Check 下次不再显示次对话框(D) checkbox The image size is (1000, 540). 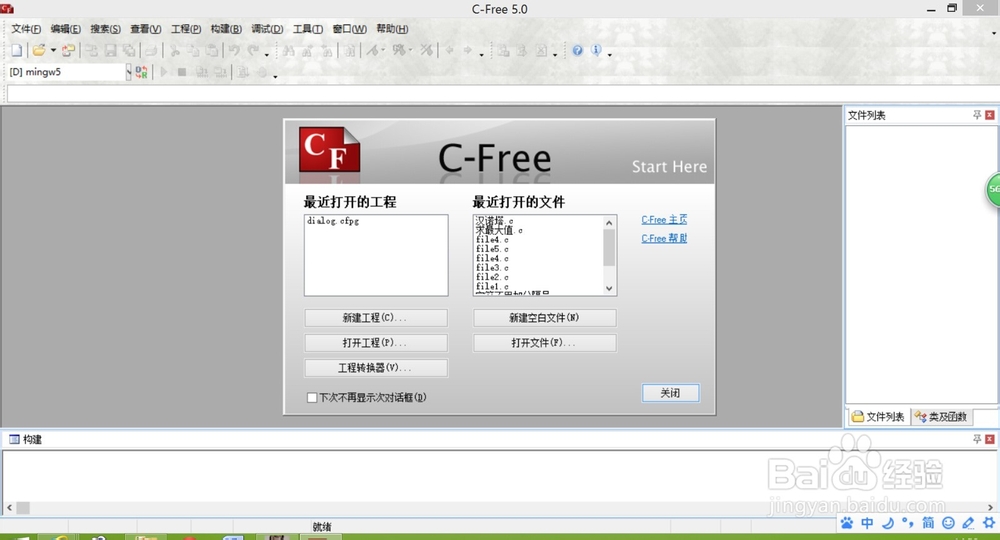(x=312, y=397)
